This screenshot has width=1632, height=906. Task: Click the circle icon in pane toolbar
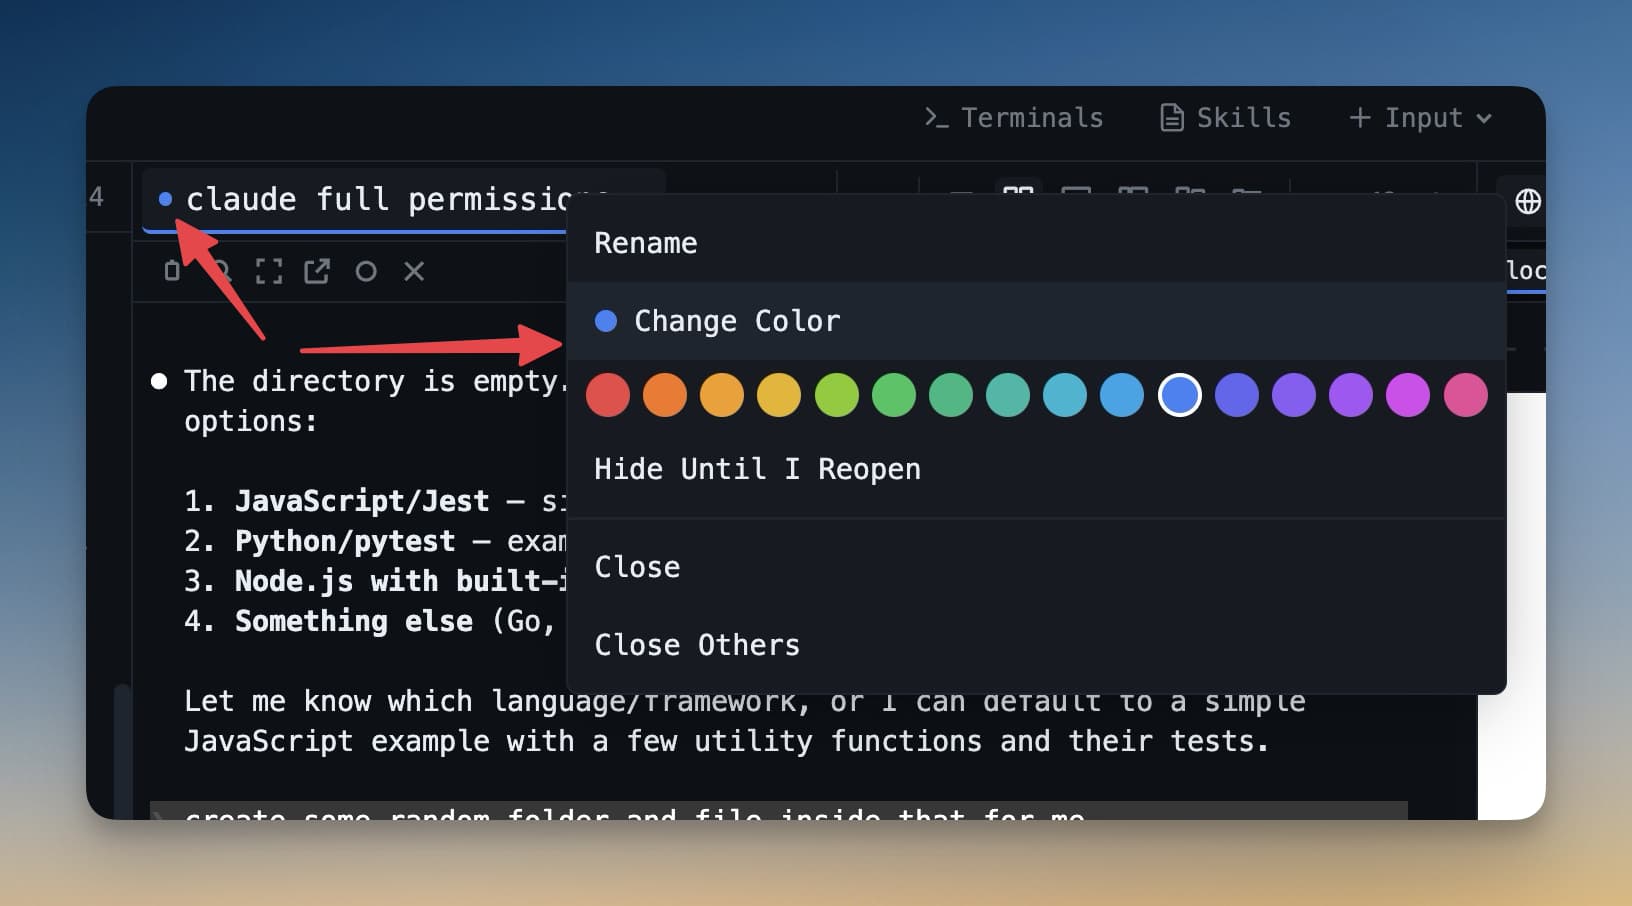pos(366,271)
